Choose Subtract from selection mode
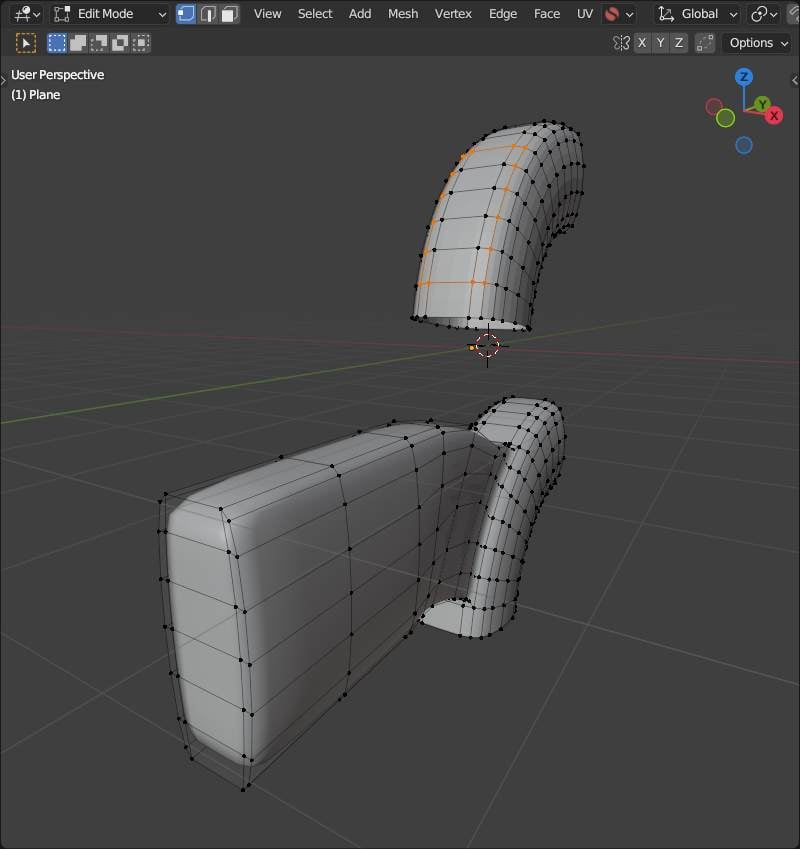 [99, 43]
